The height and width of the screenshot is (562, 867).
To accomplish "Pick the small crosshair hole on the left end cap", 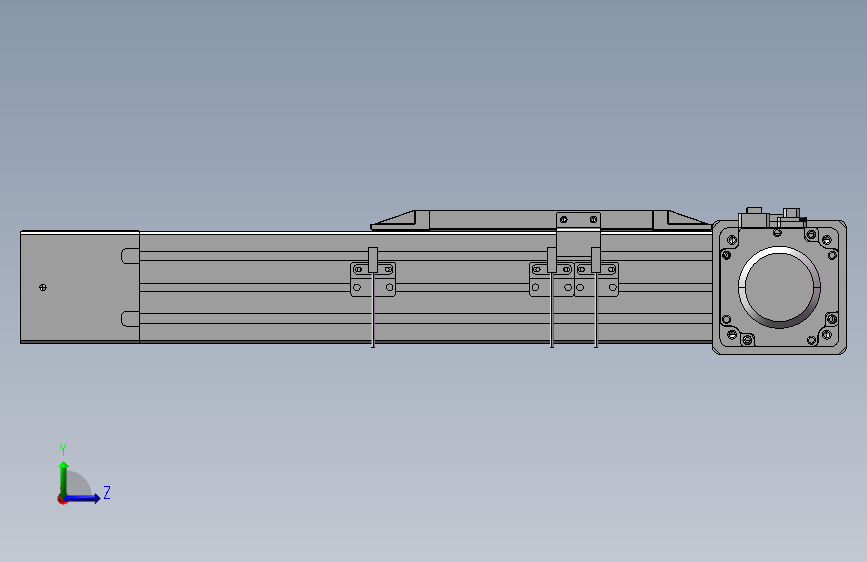I will coord(43,287).
